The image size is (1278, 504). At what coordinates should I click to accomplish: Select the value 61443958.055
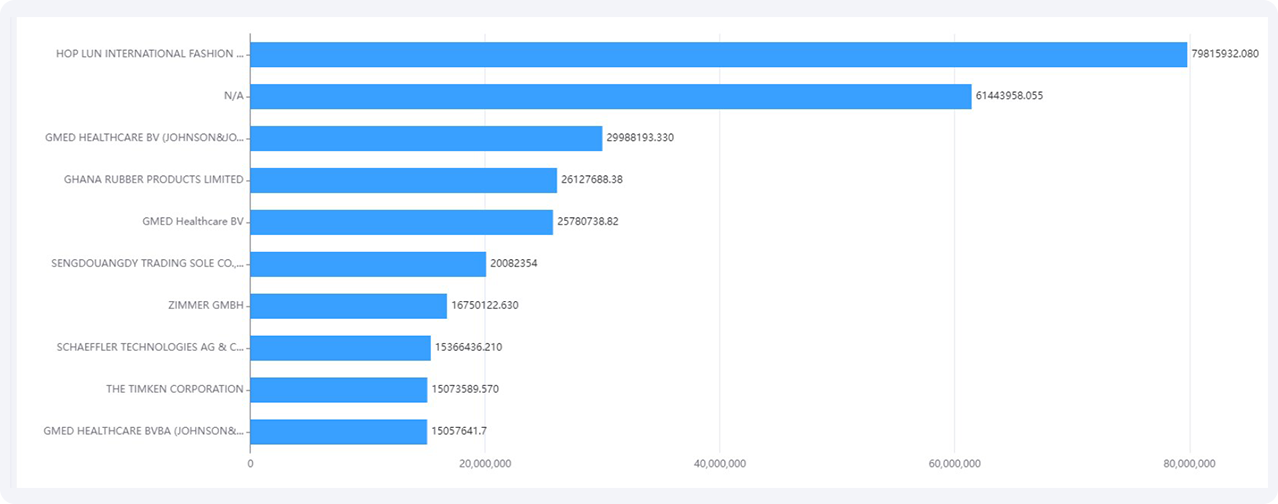pyautogui.click(x=1009, y=96)
